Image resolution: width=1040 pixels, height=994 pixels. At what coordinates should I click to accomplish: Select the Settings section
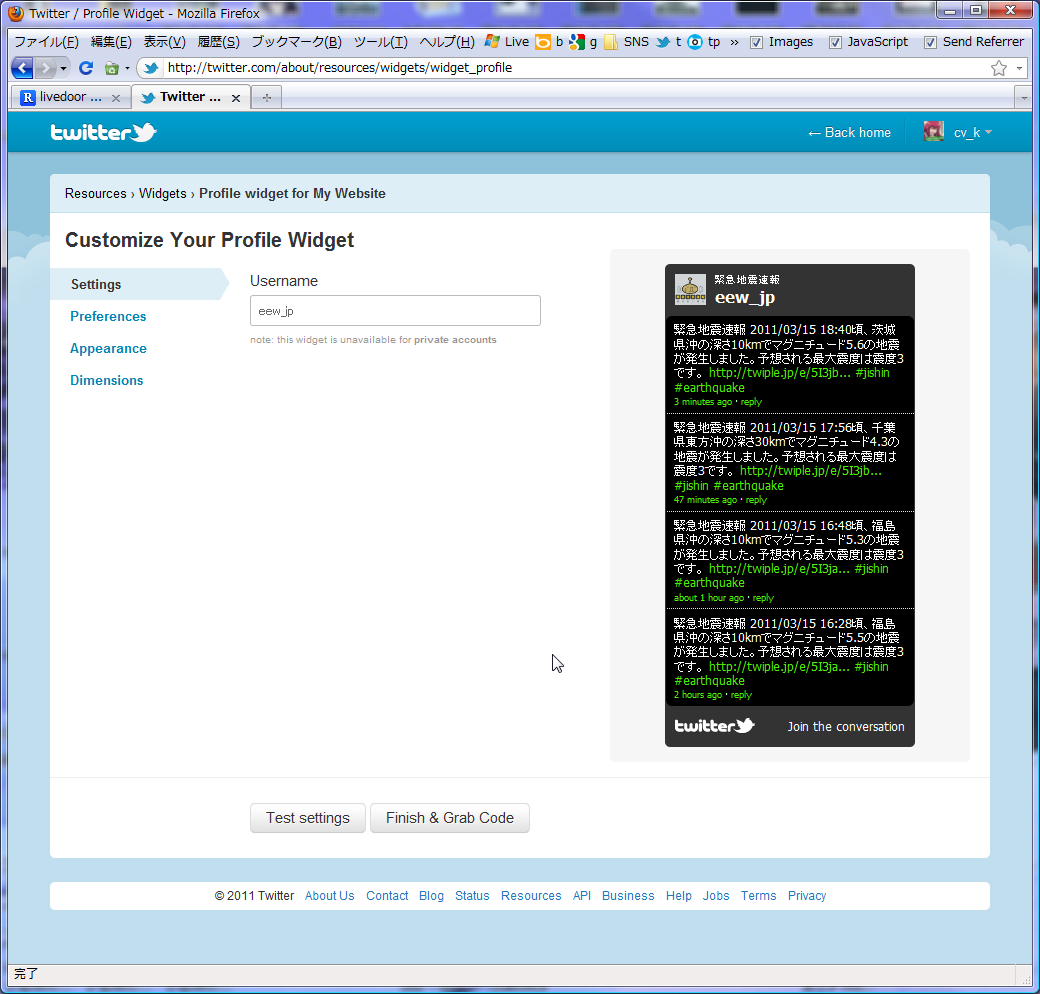(x=96, y=284)
